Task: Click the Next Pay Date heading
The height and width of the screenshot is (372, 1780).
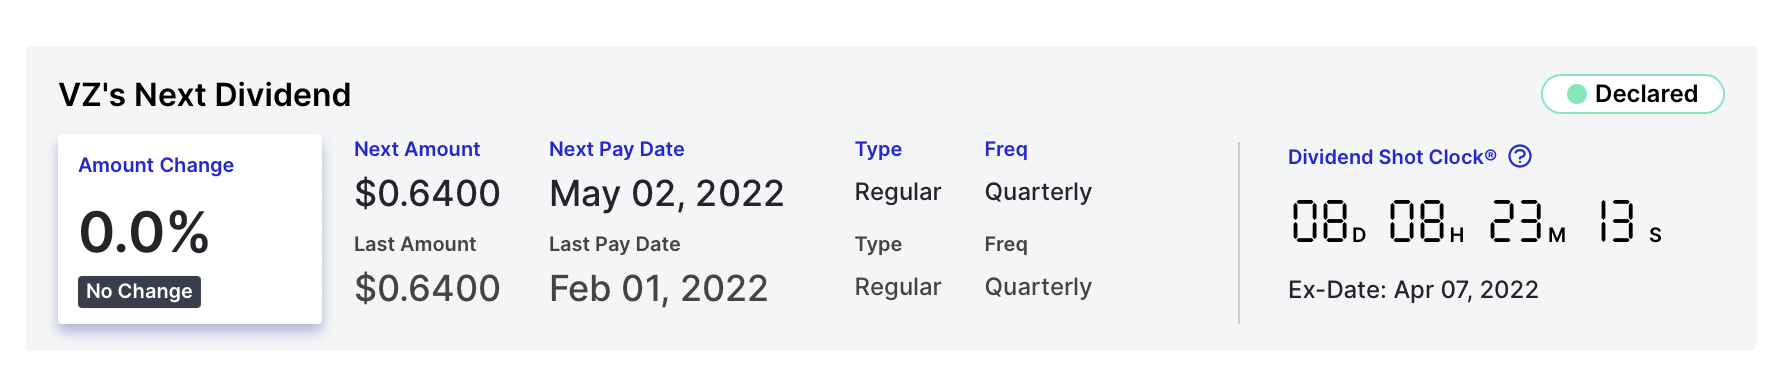Action: pyautogui.click(x=616, y=149)
